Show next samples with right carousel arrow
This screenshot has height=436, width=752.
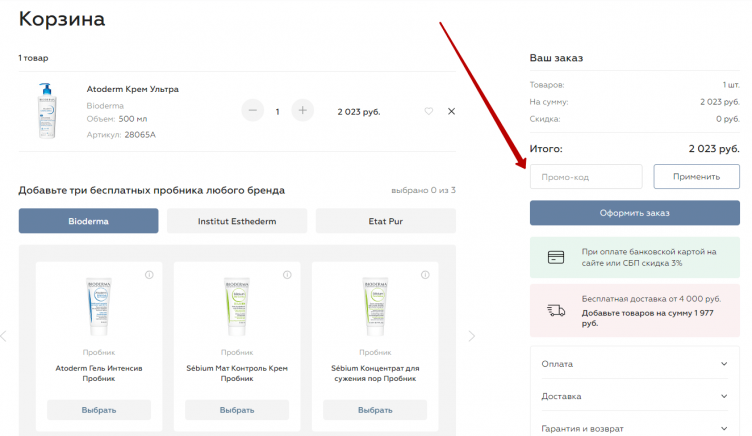[x=472, y=336]
